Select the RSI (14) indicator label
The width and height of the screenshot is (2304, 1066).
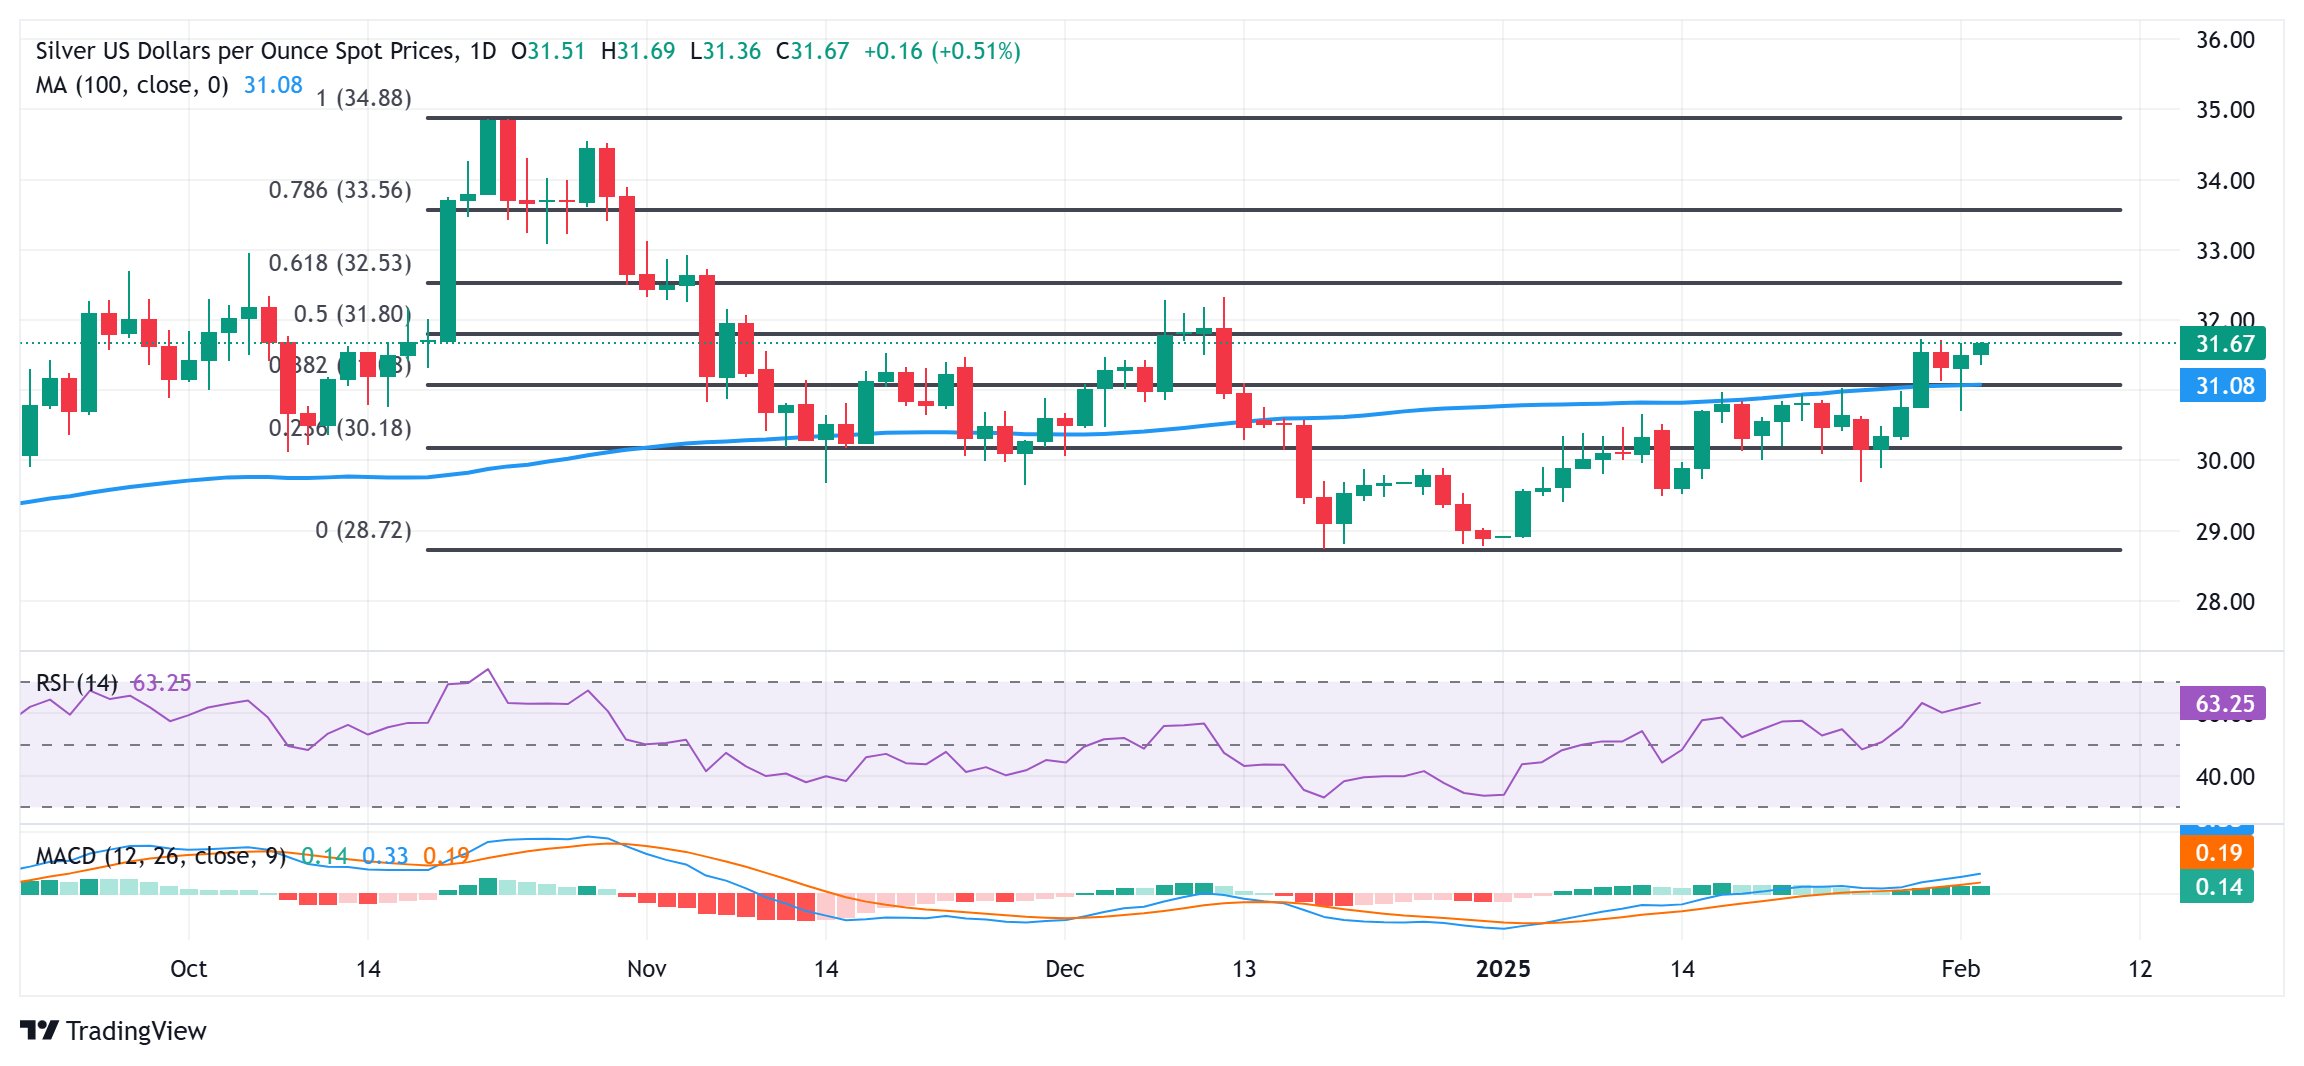[x=76, y=683]
